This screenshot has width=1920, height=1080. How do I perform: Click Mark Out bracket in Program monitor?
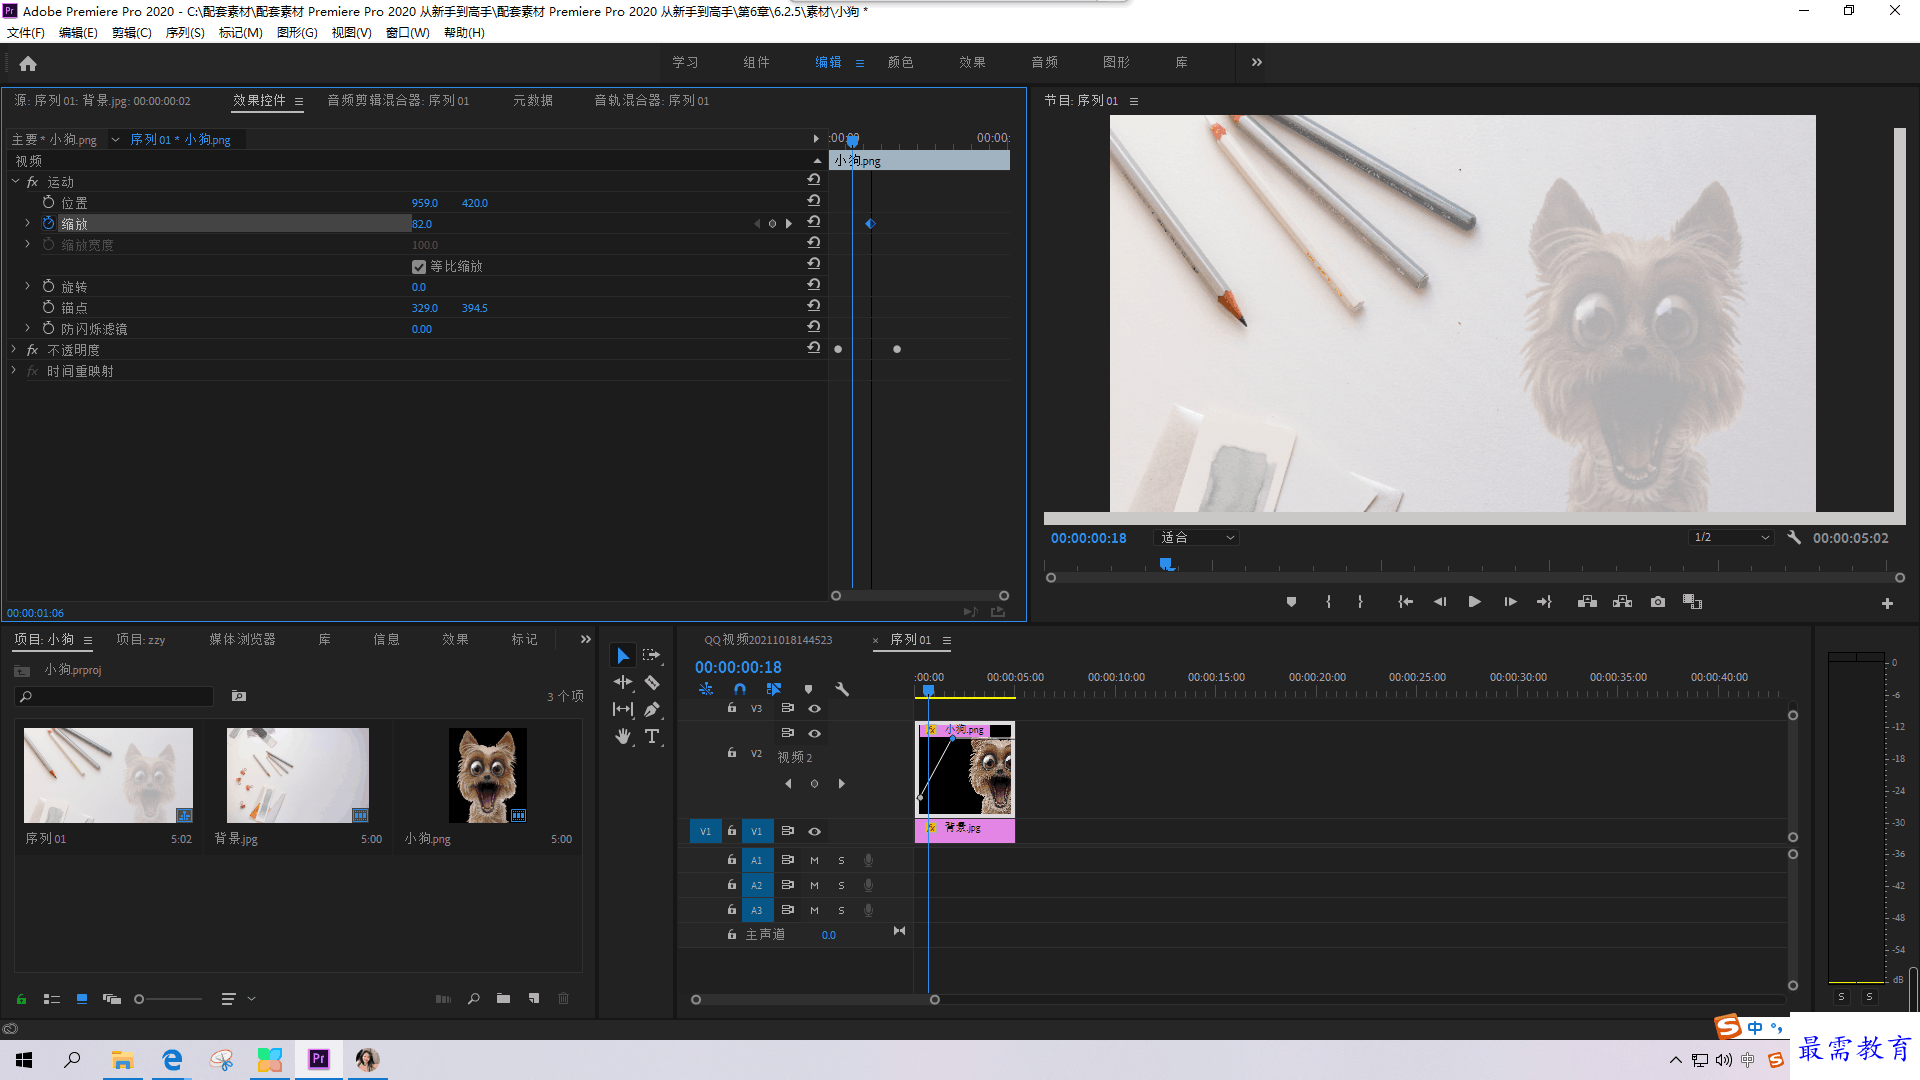click(1360, 602)
